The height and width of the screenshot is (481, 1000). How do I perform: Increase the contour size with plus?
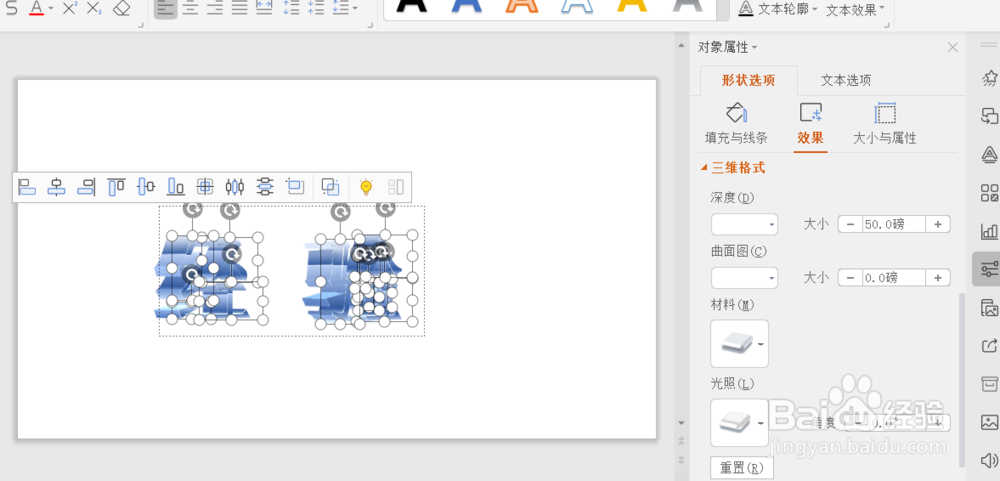[x=938, y=278]
